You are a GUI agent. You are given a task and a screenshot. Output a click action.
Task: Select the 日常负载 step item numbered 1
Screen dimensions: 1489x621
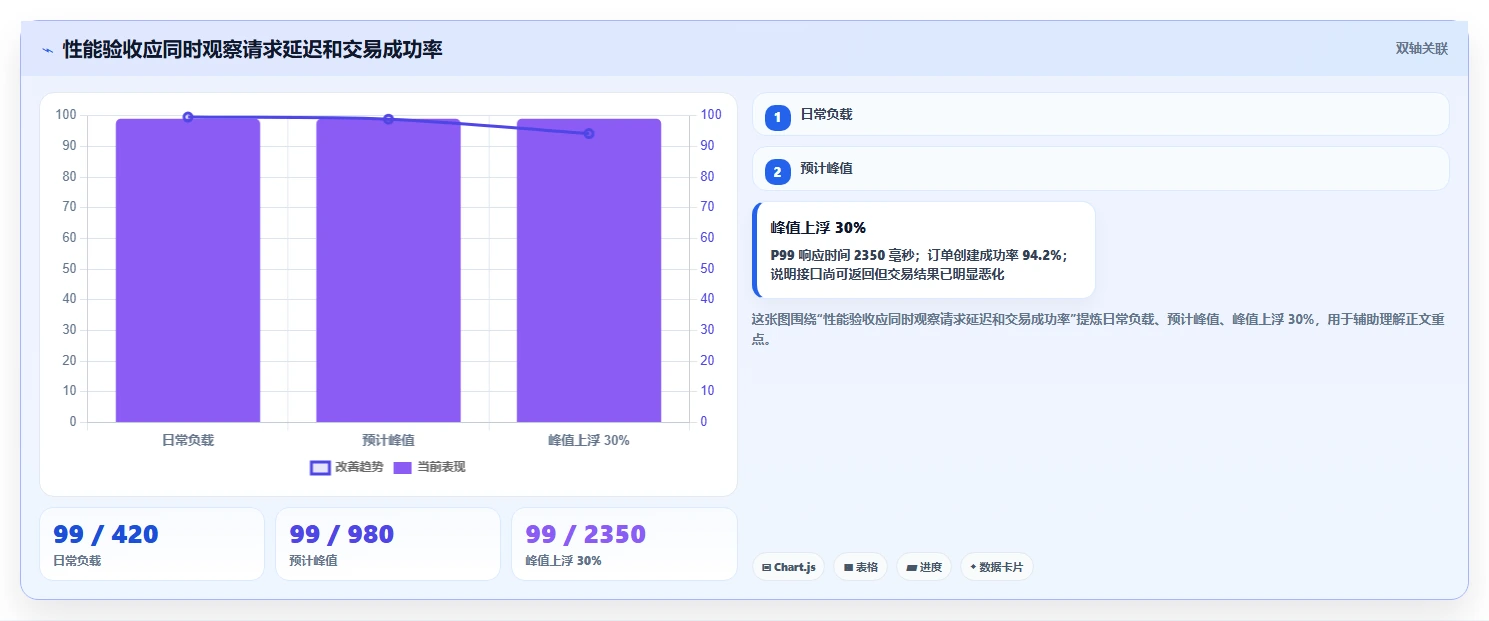tap(1100, 114)
